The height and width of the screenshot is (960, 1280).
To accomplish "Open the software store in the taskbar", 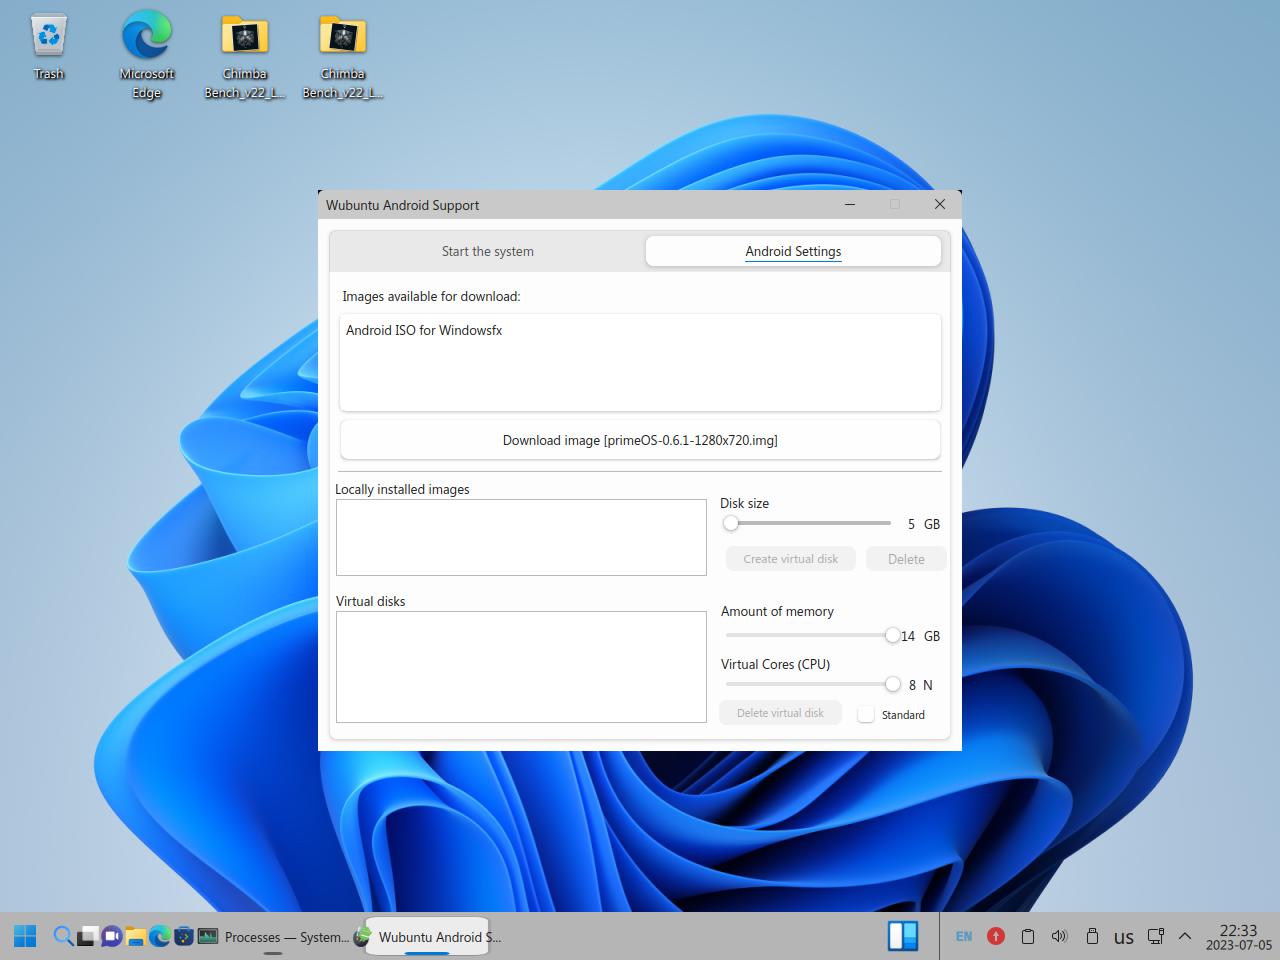I will coord(183,936).
